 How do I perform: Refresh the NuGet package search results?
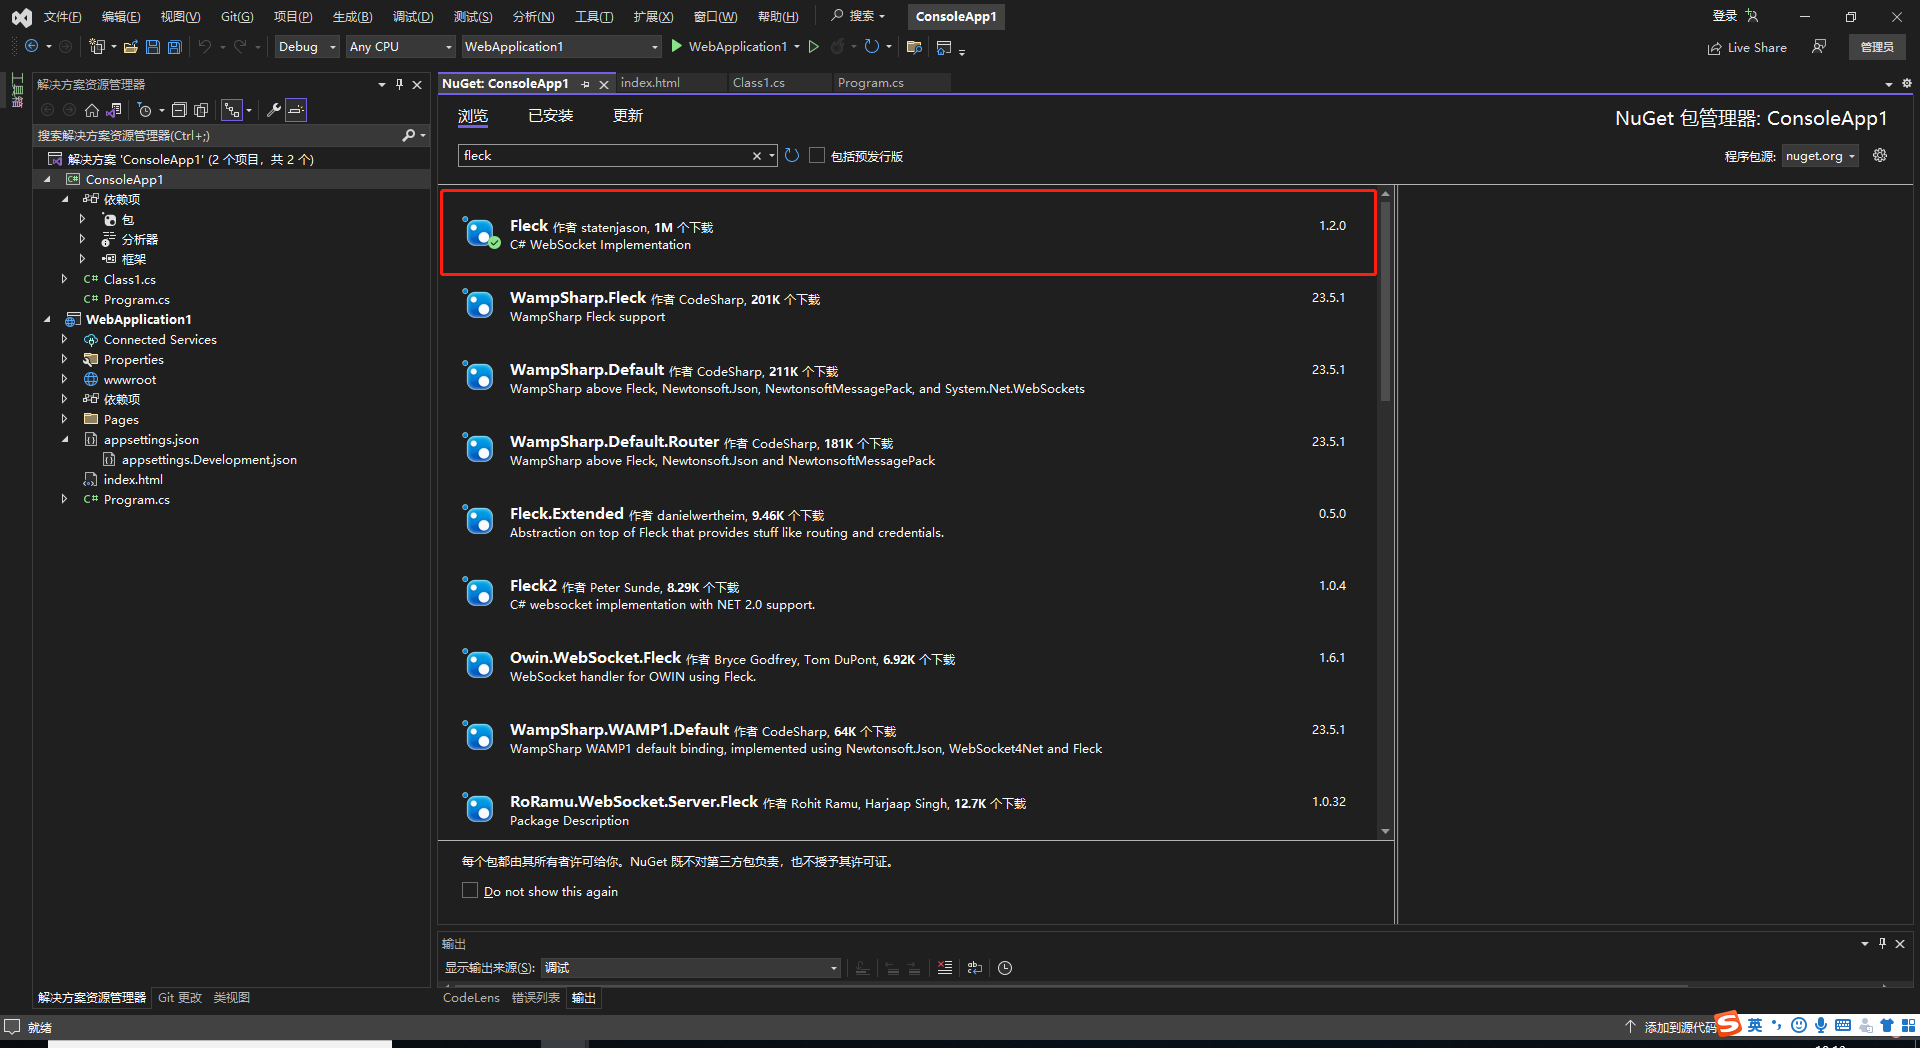792,156
